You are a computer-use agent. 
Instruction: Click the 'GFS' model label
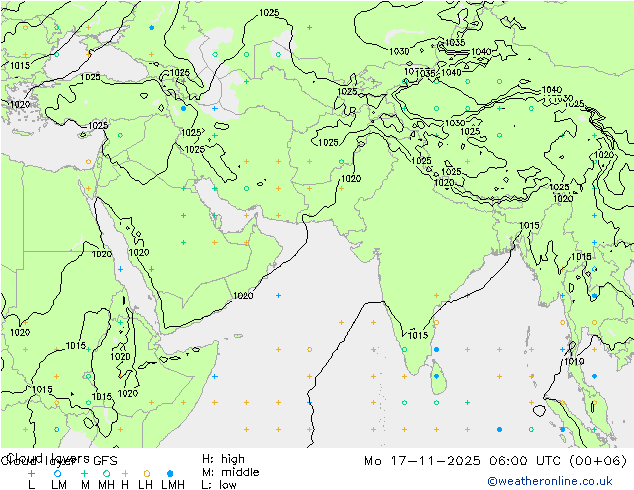pos(105,461)
